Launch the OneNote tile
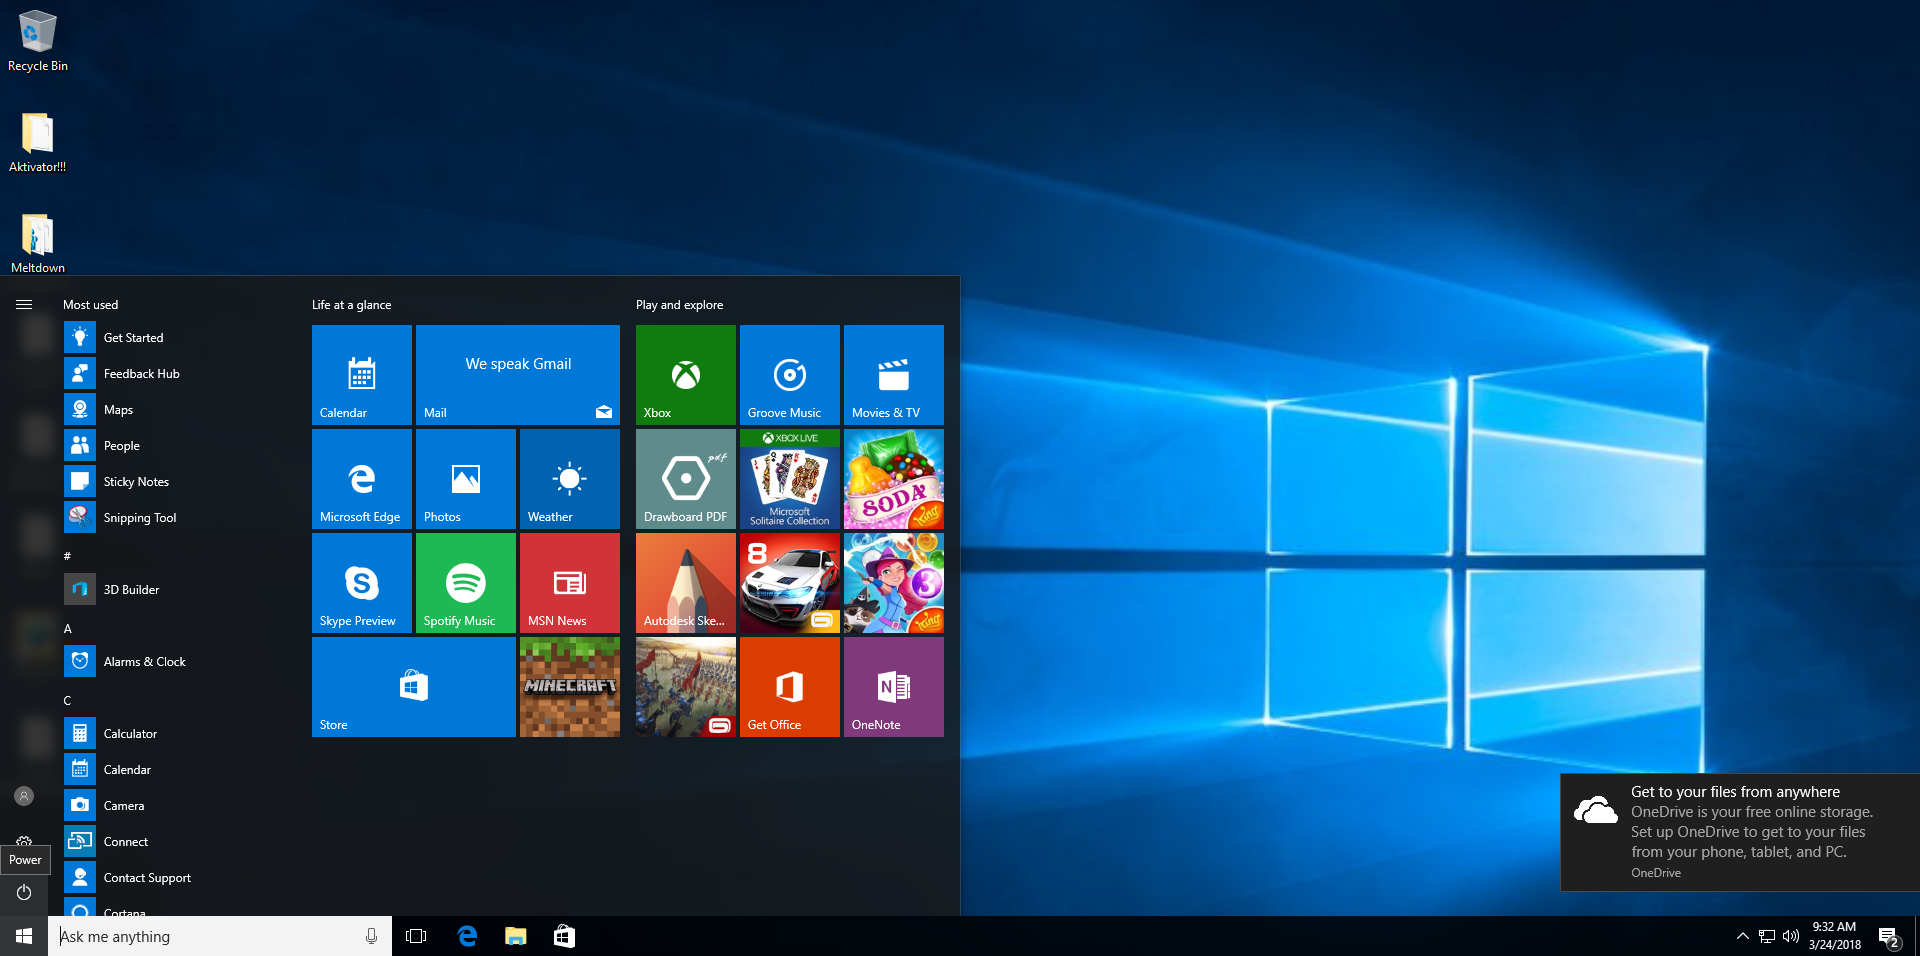Viewport: 1920px width, 956px height. pos(894,687)
